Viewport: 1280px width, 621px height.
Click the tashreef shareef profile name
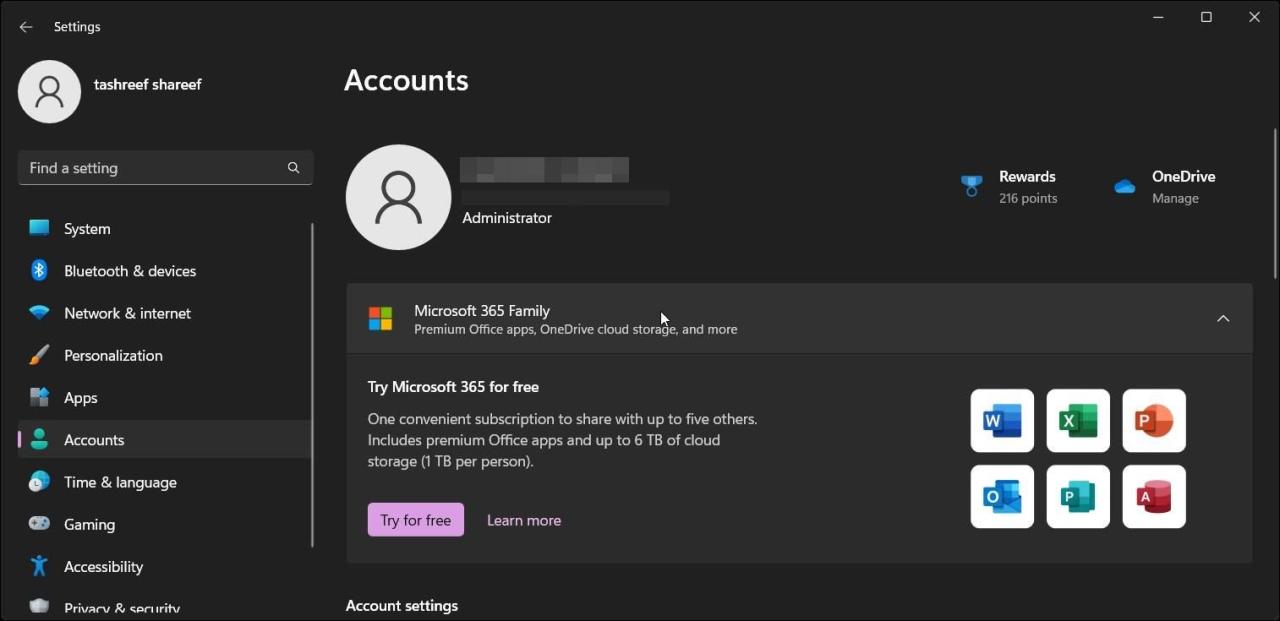pyautogui.click(x=147, y=85)
